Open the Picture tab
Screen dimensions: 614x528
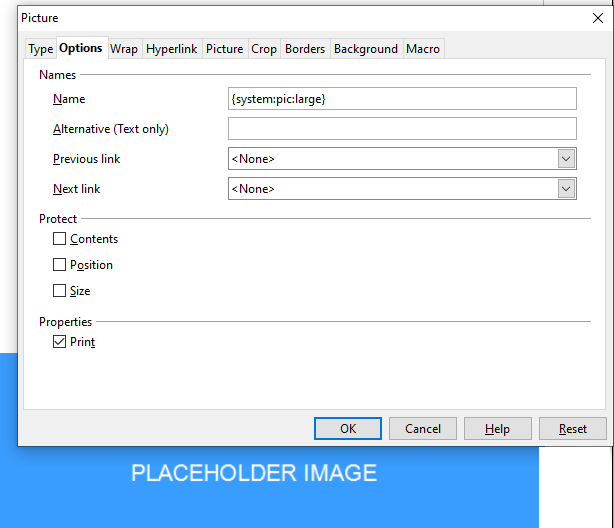click(225, 49)
